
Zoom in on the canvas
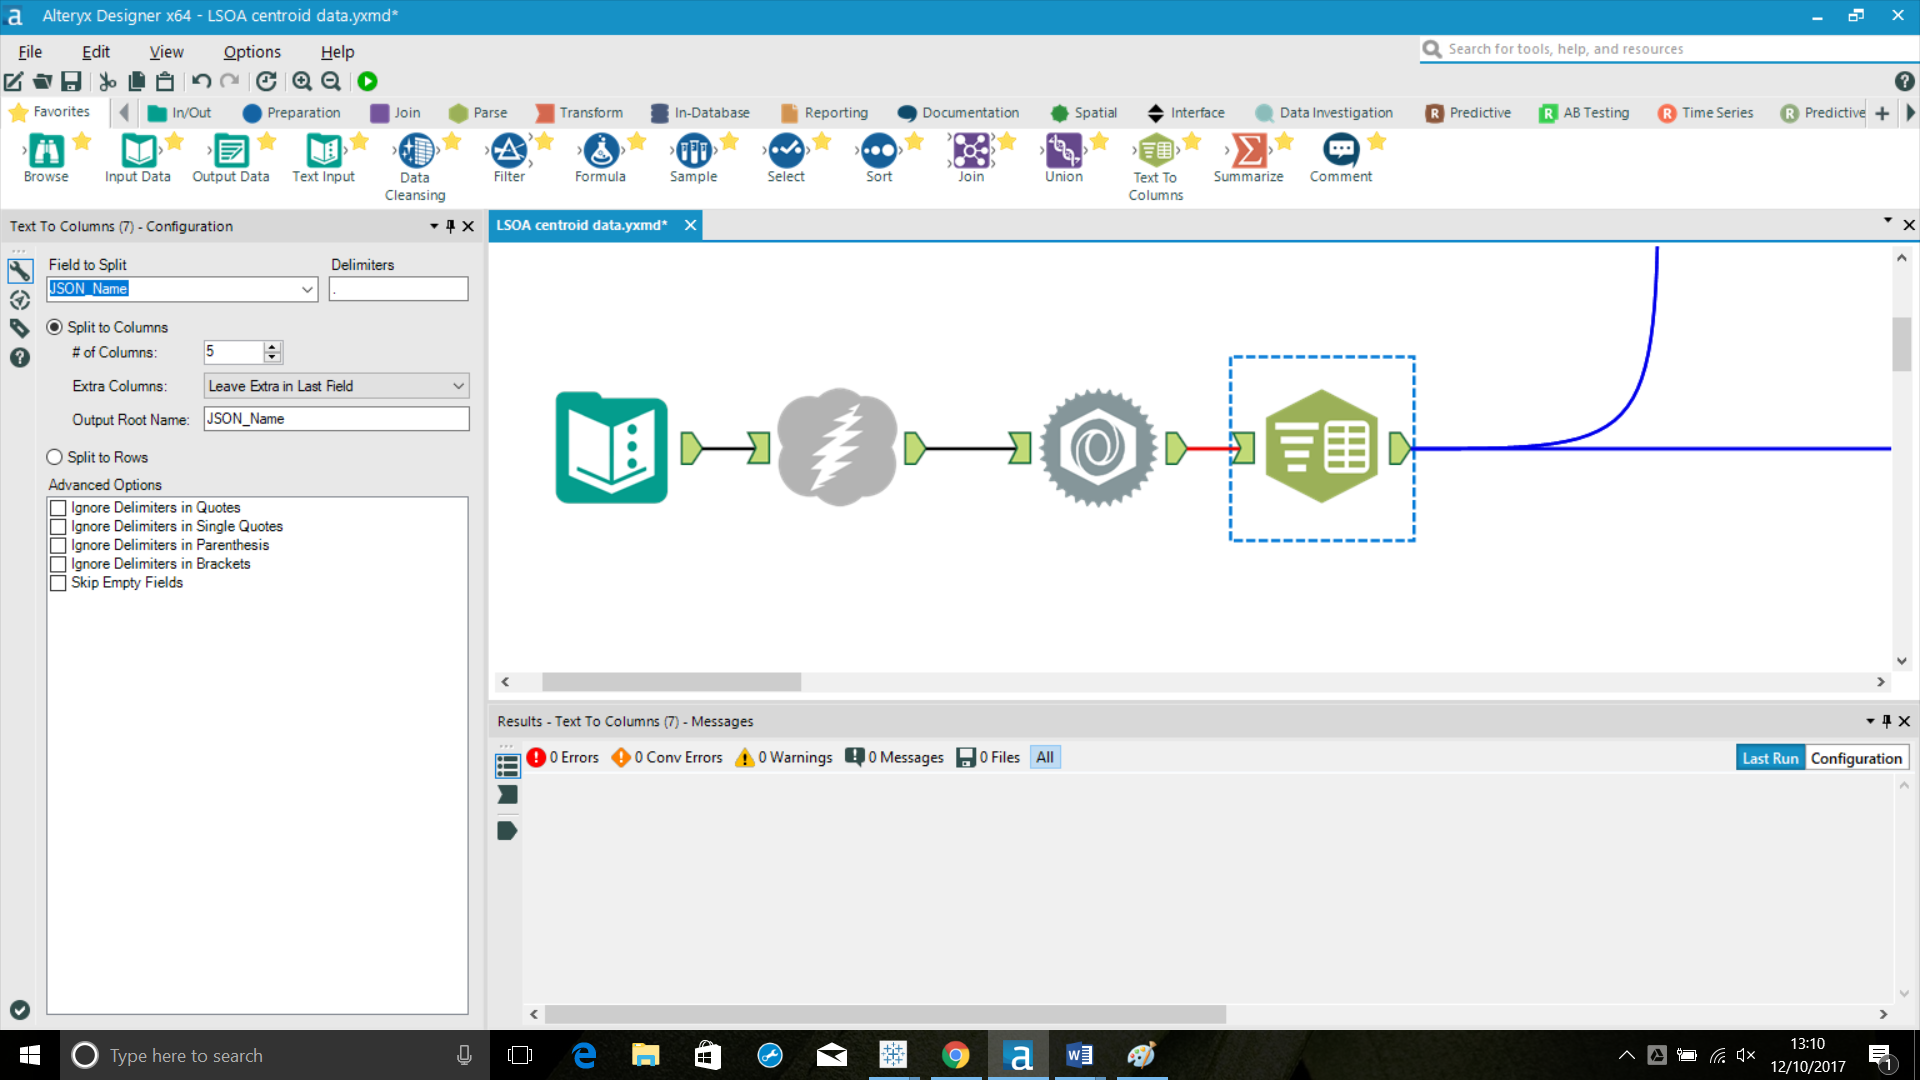click(x=302, y=82)
